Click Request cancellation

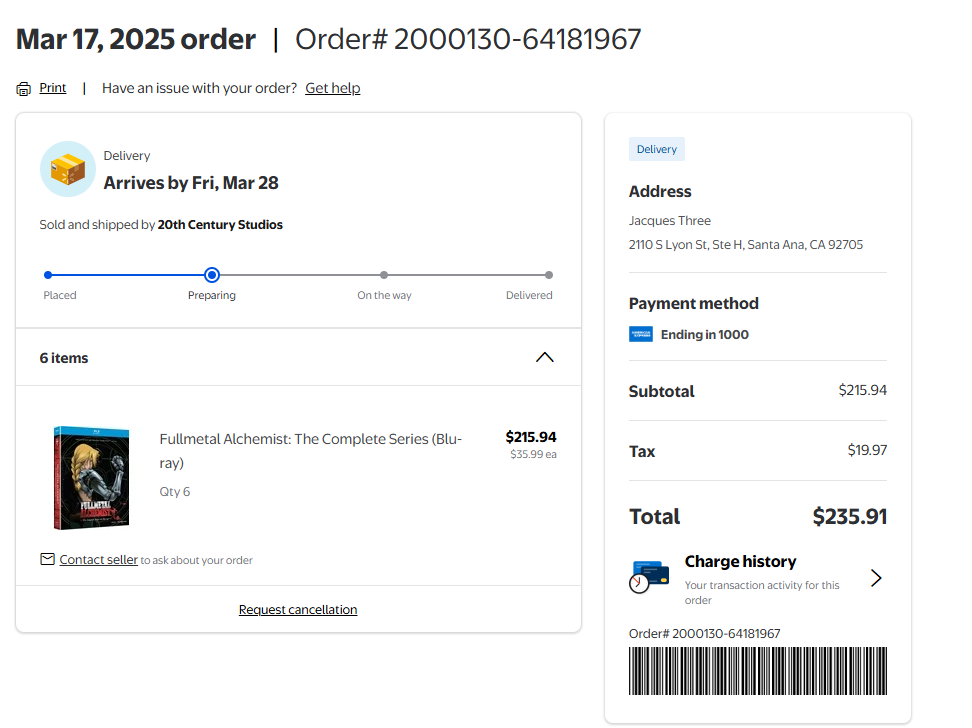pos(298,610)
